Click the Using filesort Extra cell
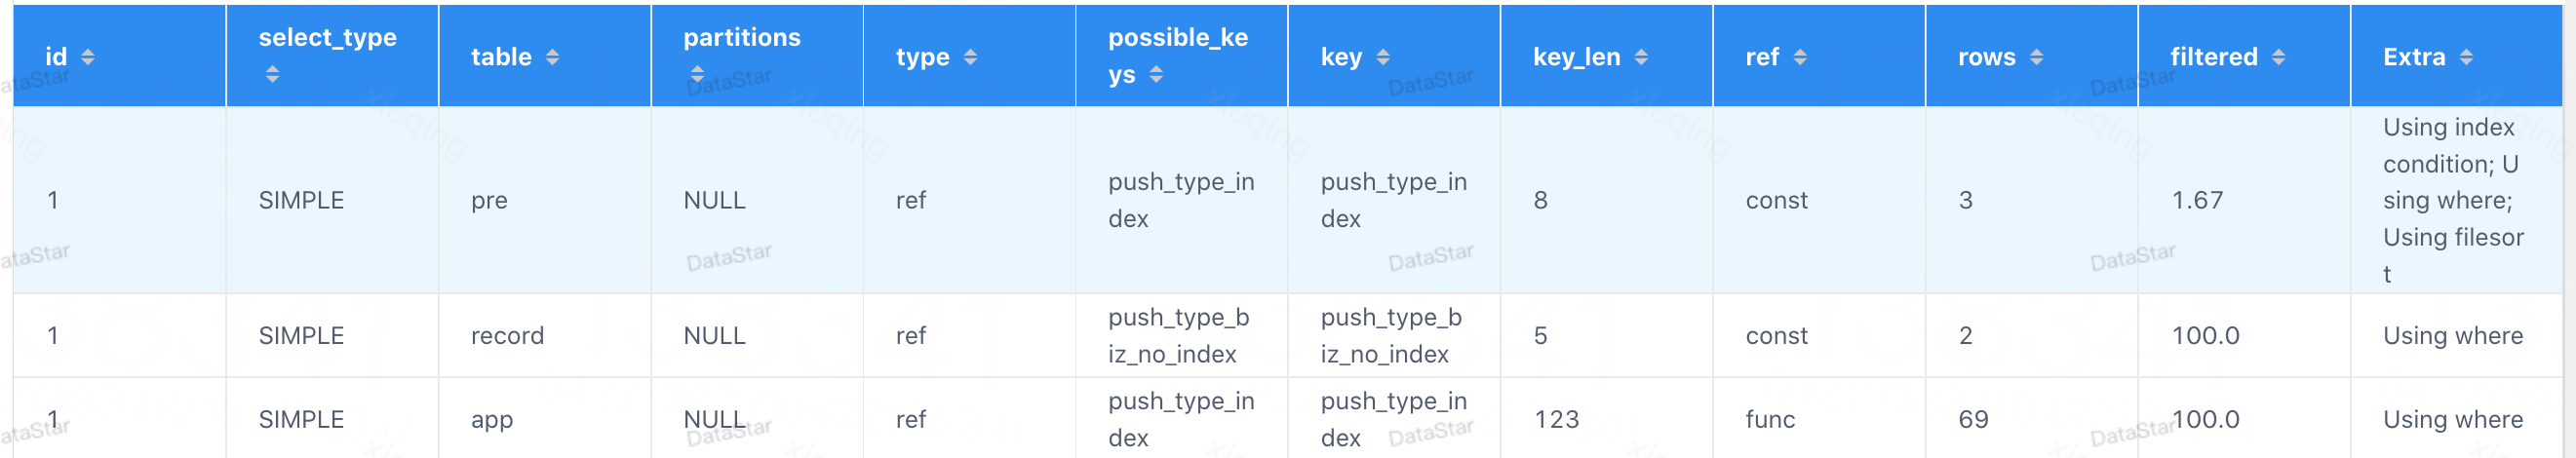The width and height of the screenshot is (2576, 458). pos(2452,200)
